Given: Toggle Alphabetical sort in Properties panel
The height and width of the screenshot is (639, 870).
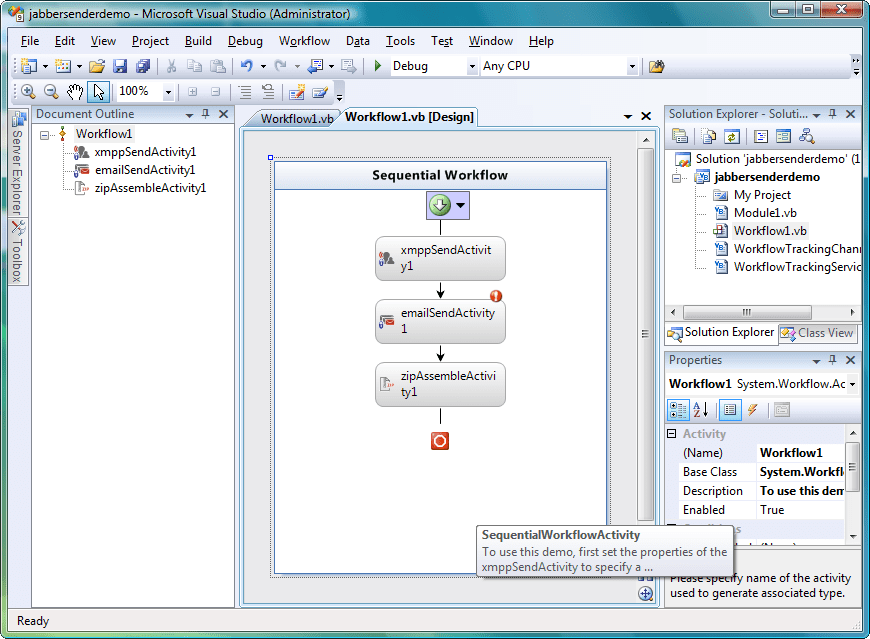Looking at the screenshot, I should click(701, 410).
